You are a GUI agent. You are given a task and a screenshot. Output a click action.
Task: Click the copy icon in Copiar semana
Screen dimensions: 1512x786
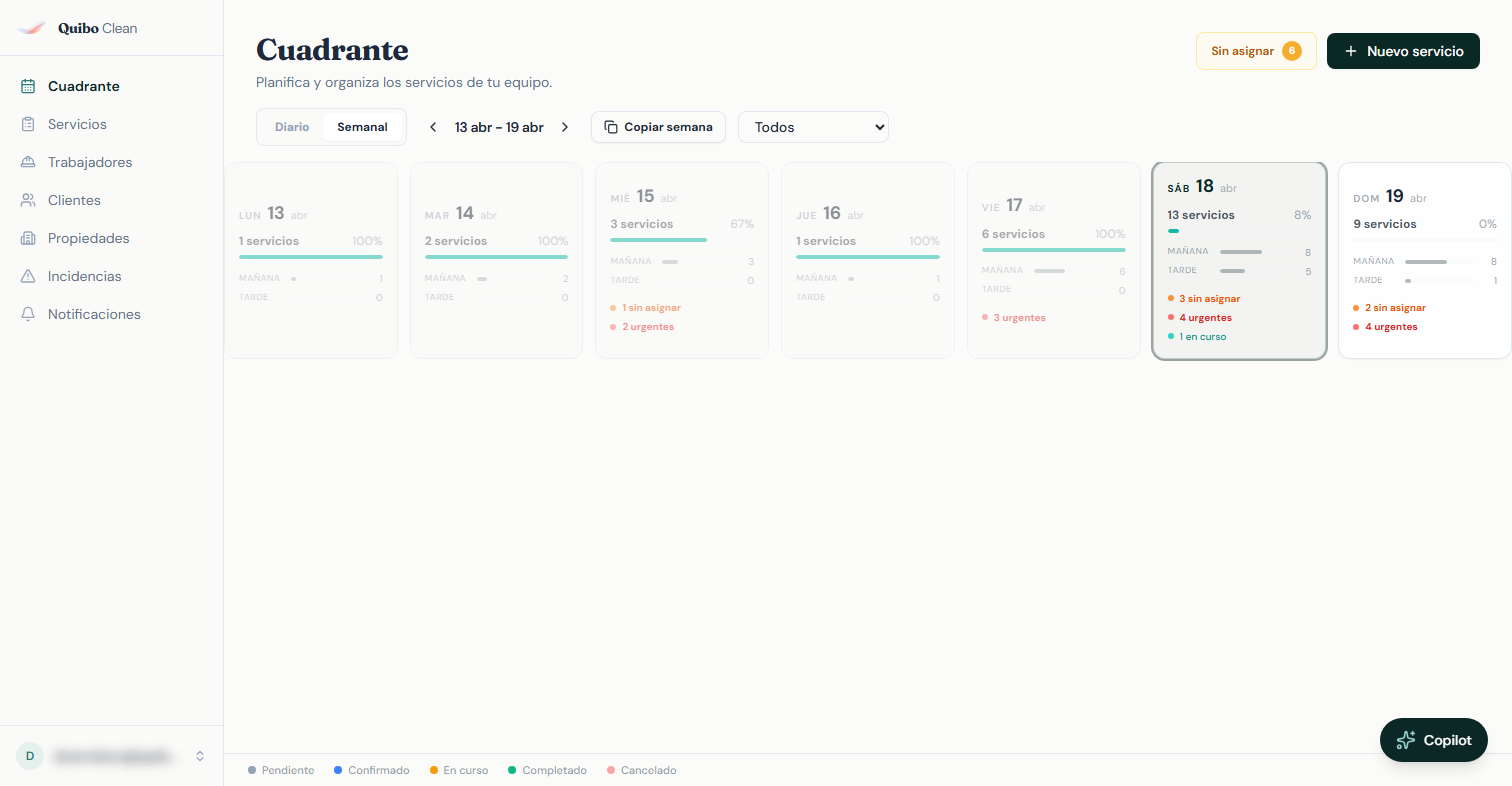tap(611, 127)
